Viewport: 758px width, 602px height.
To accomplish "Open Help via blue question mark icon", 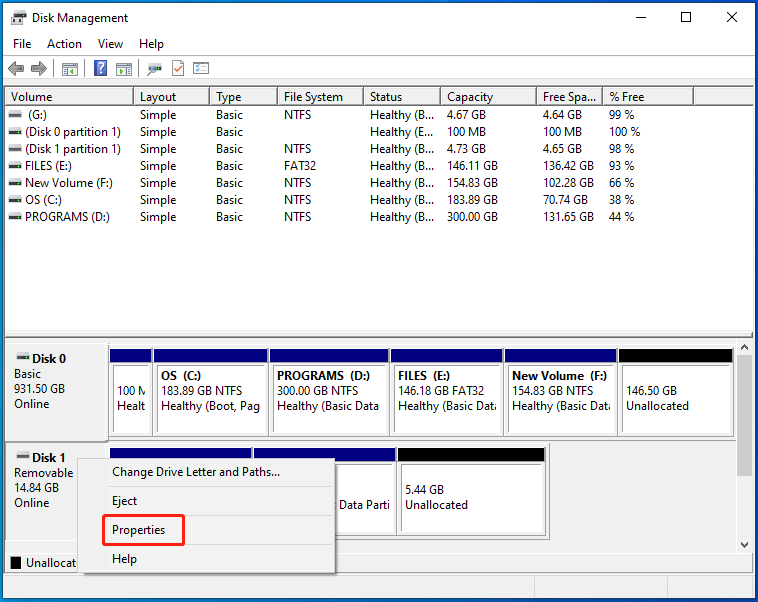I will coord(100,68).
